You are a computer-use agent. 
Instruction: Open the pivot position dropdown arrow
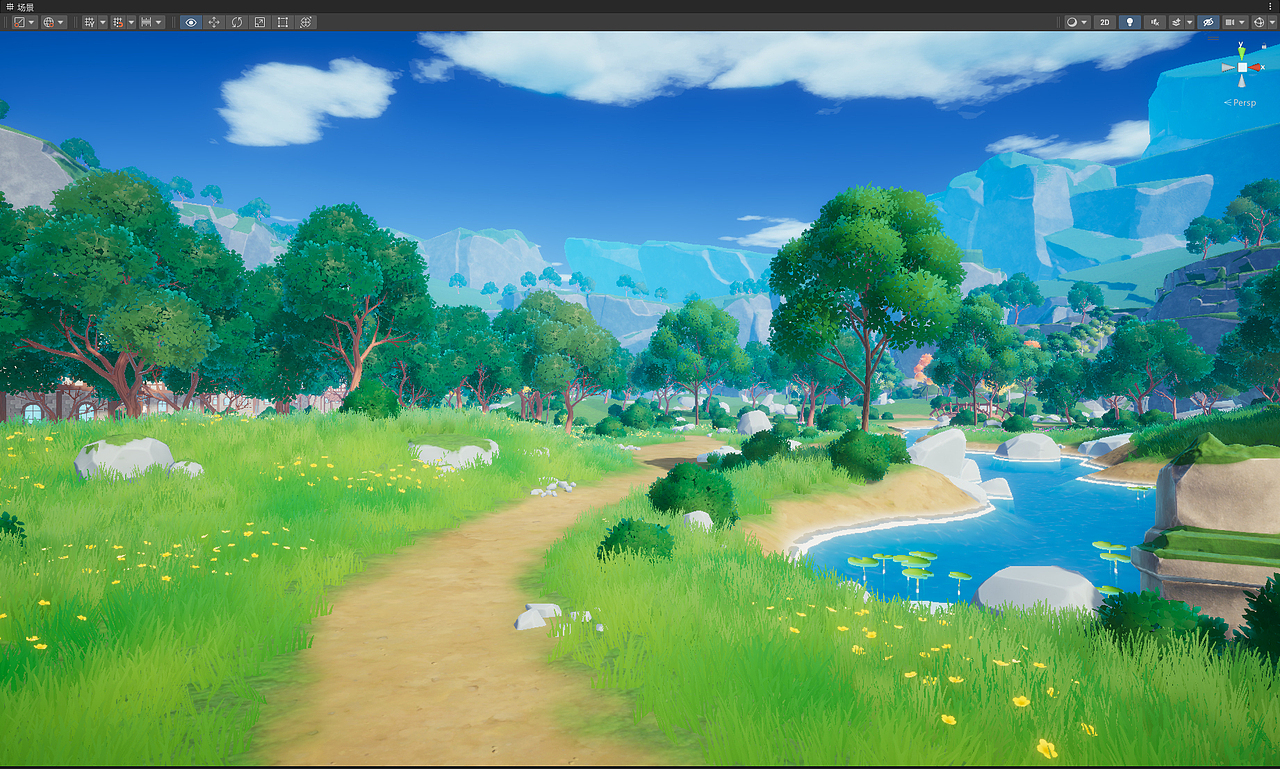31,22
